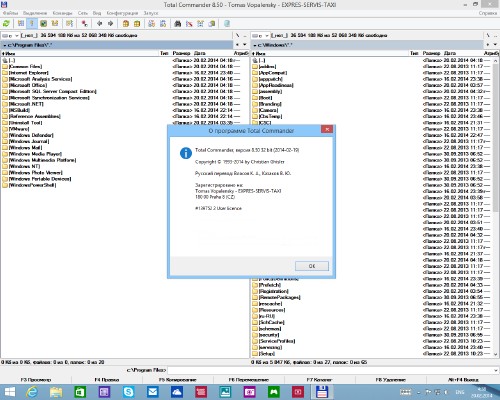Open right panel favorites star button
The image size is (500, 400).
[488, 44]
